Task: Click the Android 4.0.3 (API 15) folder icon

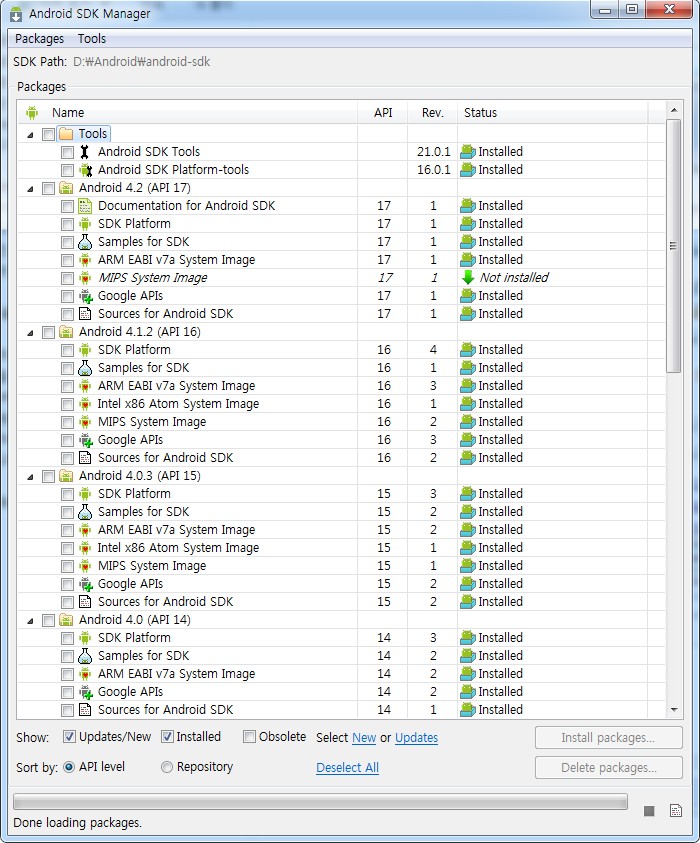Action: (66, 476)
